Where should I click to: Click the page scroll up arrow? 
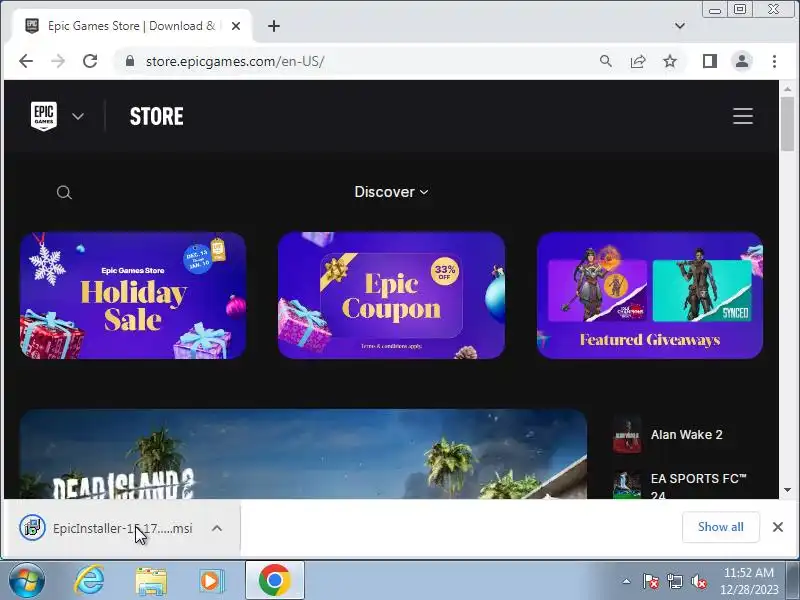tap(787, 89)
